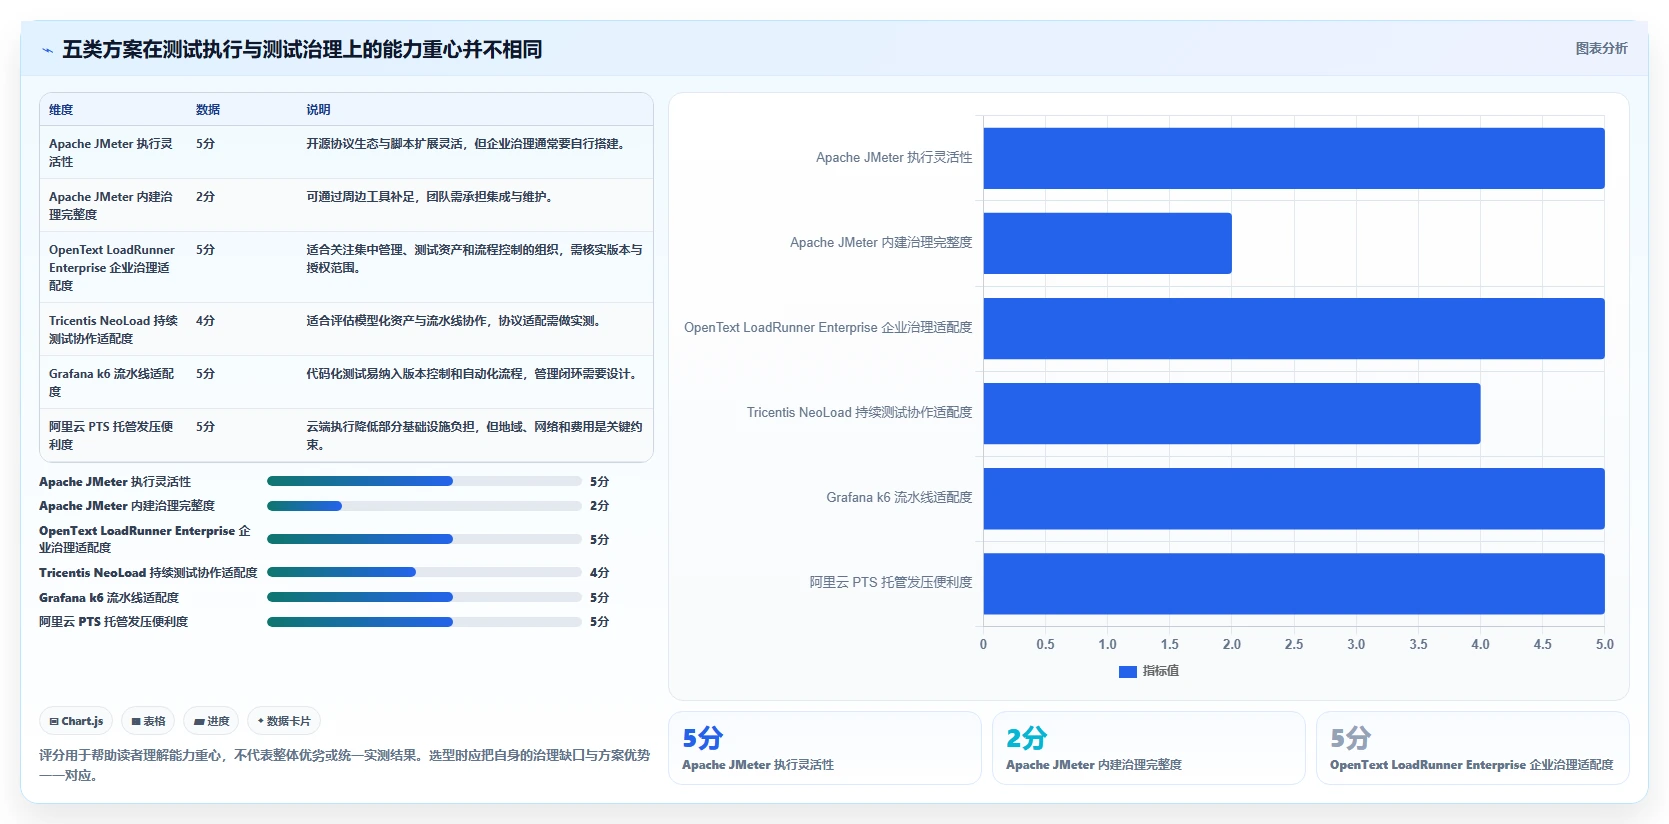Click table cell Tricentis NeoLoad 持续测试协作适配度
The image size is (1669, 824).
click(x=112, y=329)
